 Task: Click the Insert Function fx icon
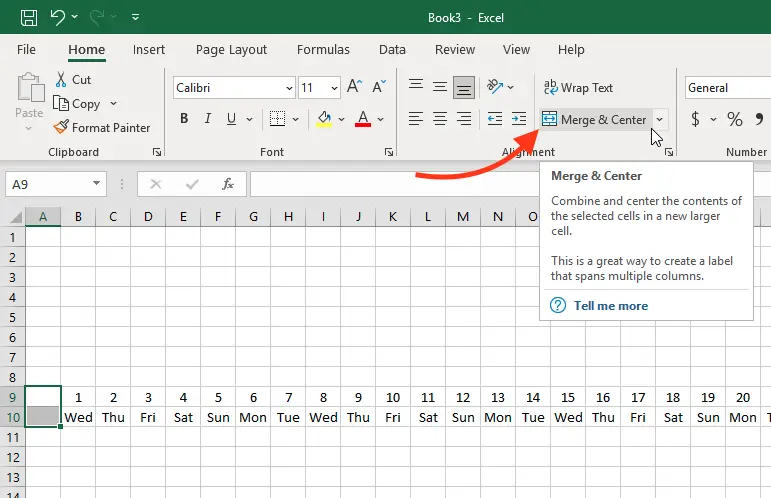pyautogui.click(x=228, y=184)
